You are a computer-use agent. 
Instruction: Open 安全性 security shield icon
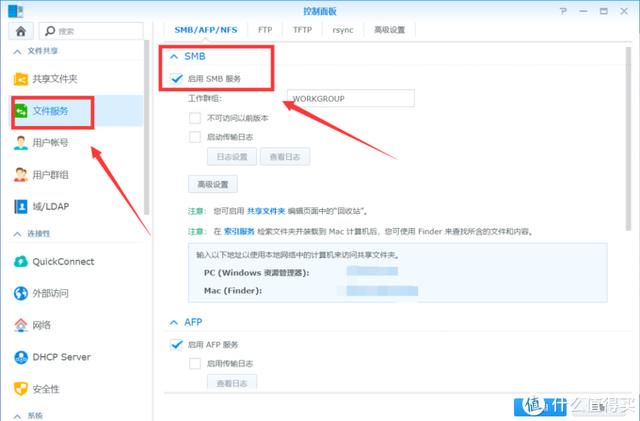click(20, 388)
